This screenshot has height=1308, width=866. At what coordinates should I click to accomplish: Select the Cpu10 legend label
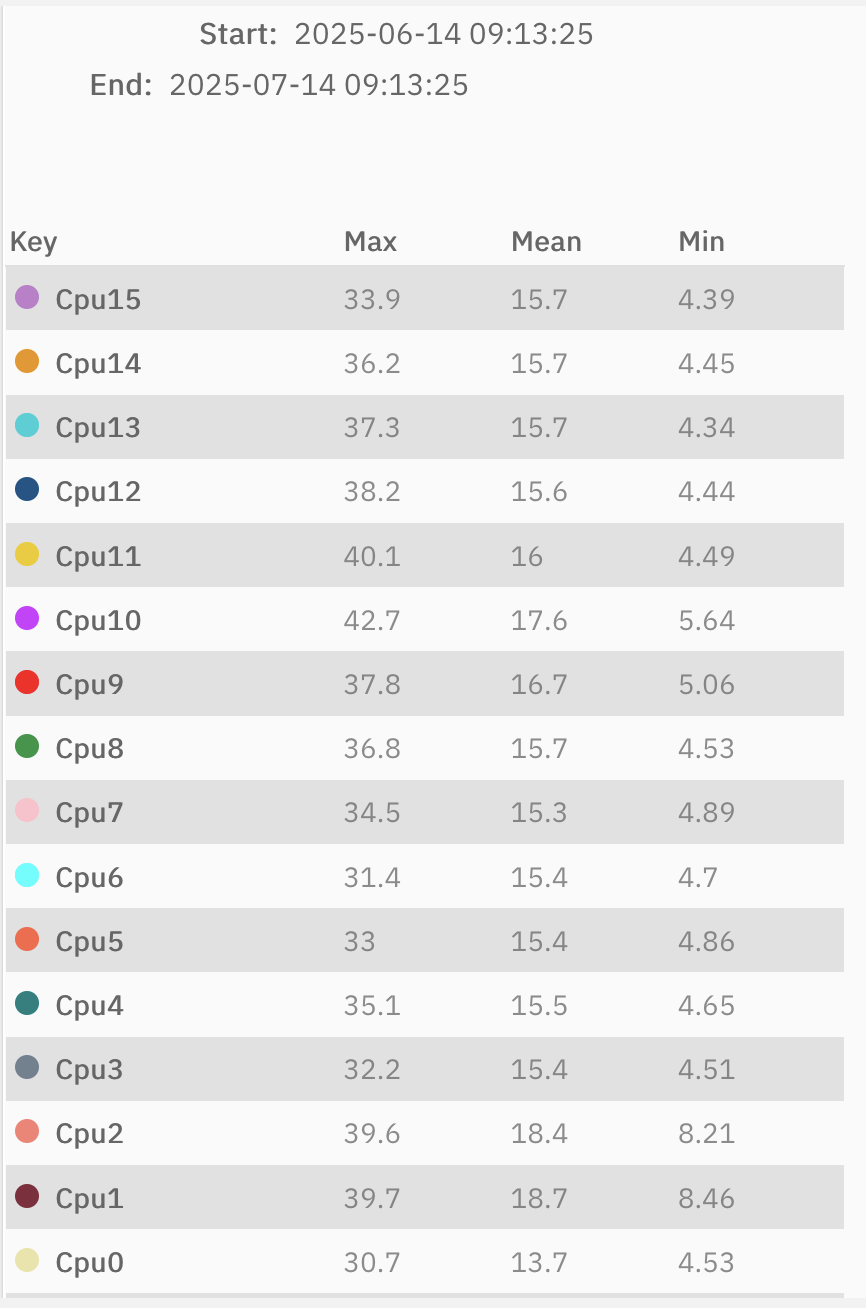pos(98,620)
